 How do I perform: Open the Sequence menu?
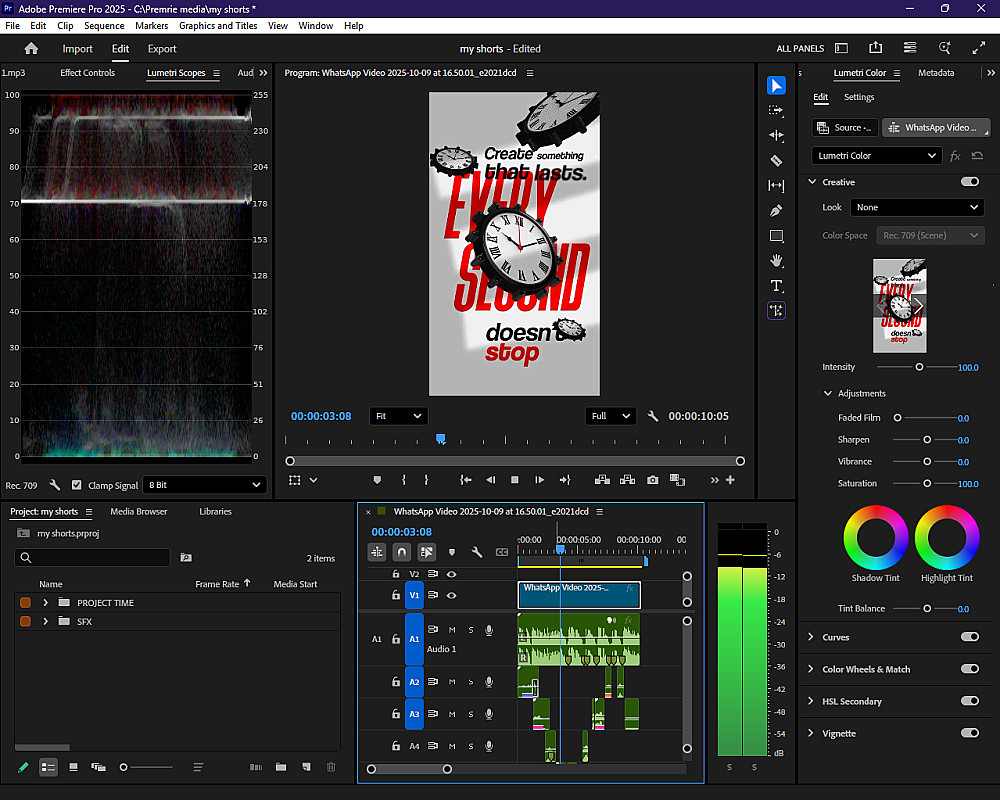[x=104, y=26]
